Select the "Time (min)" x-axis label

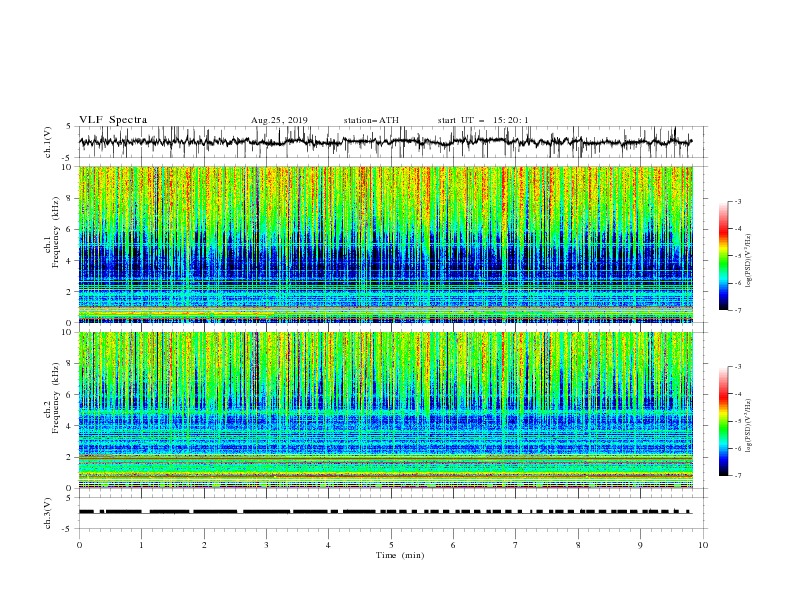pos(400,555)
